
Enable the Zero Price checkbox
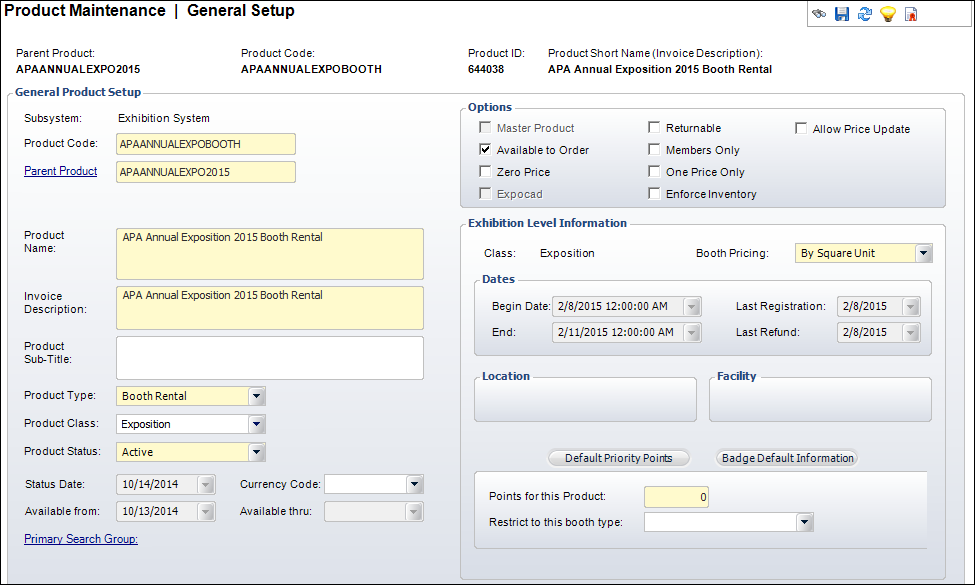coord(485,172)
